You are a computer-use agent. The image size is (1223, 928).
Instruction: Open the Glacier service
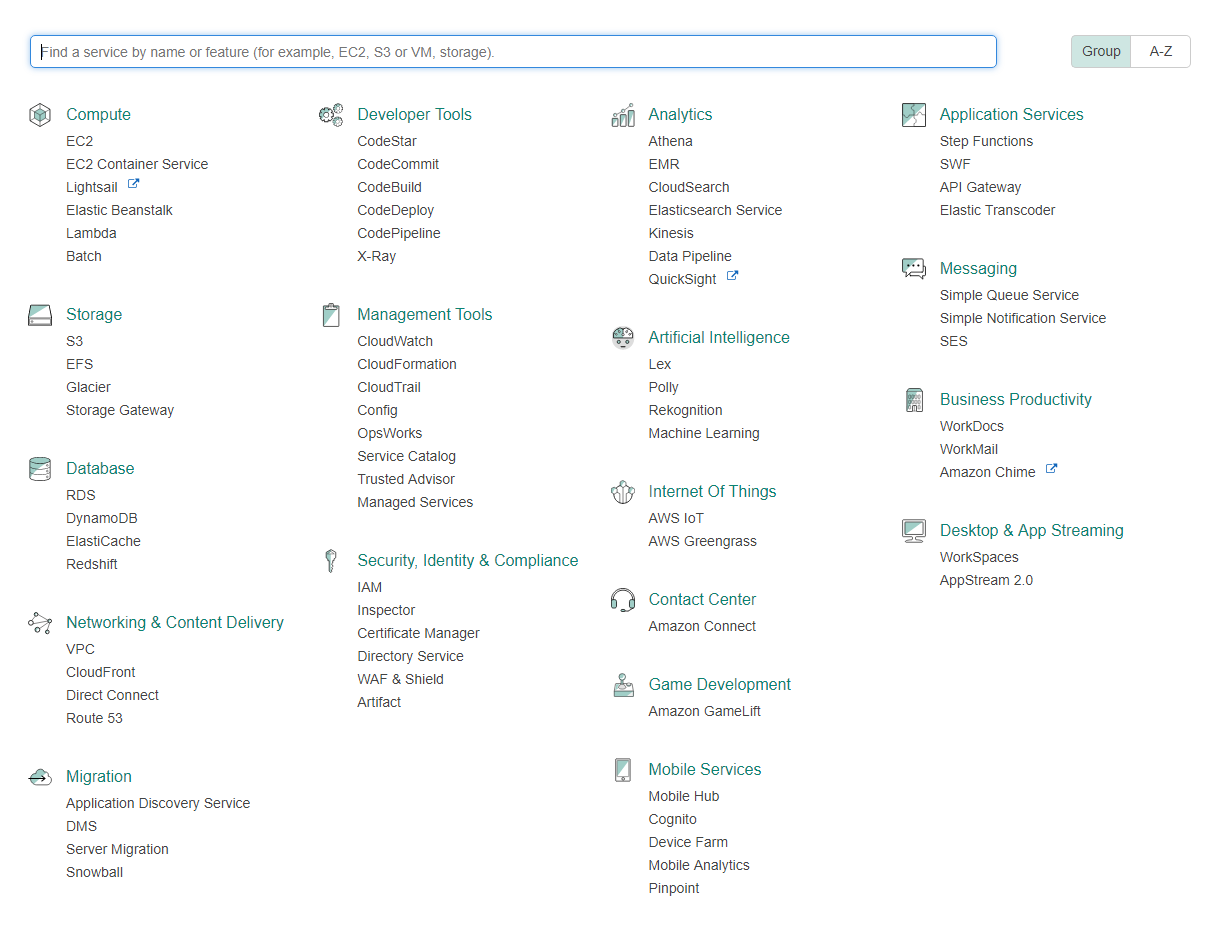coord(89,388)
